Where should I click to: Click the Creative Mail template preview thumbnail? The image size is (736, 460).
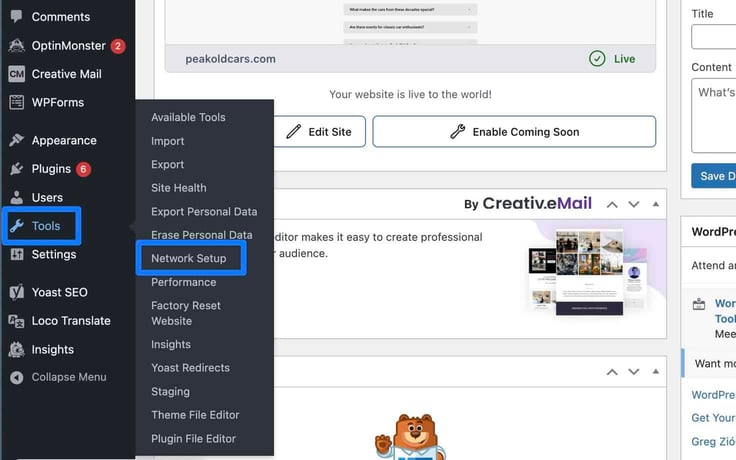tap(588, 272)
